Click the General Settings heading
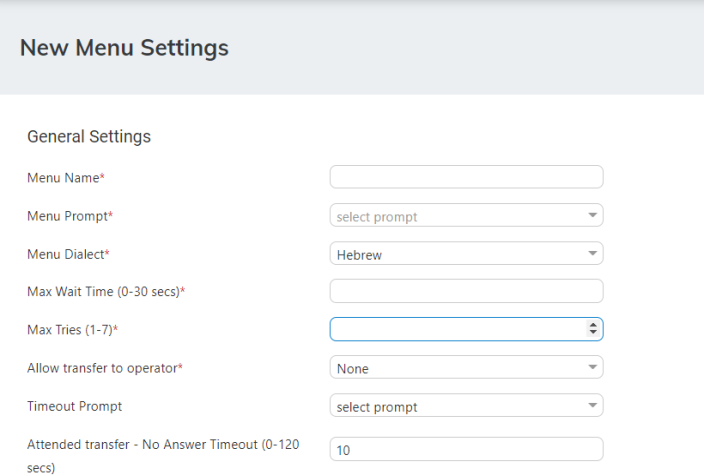This screenshot has width=704, height=475. click(x=89, y=137)
